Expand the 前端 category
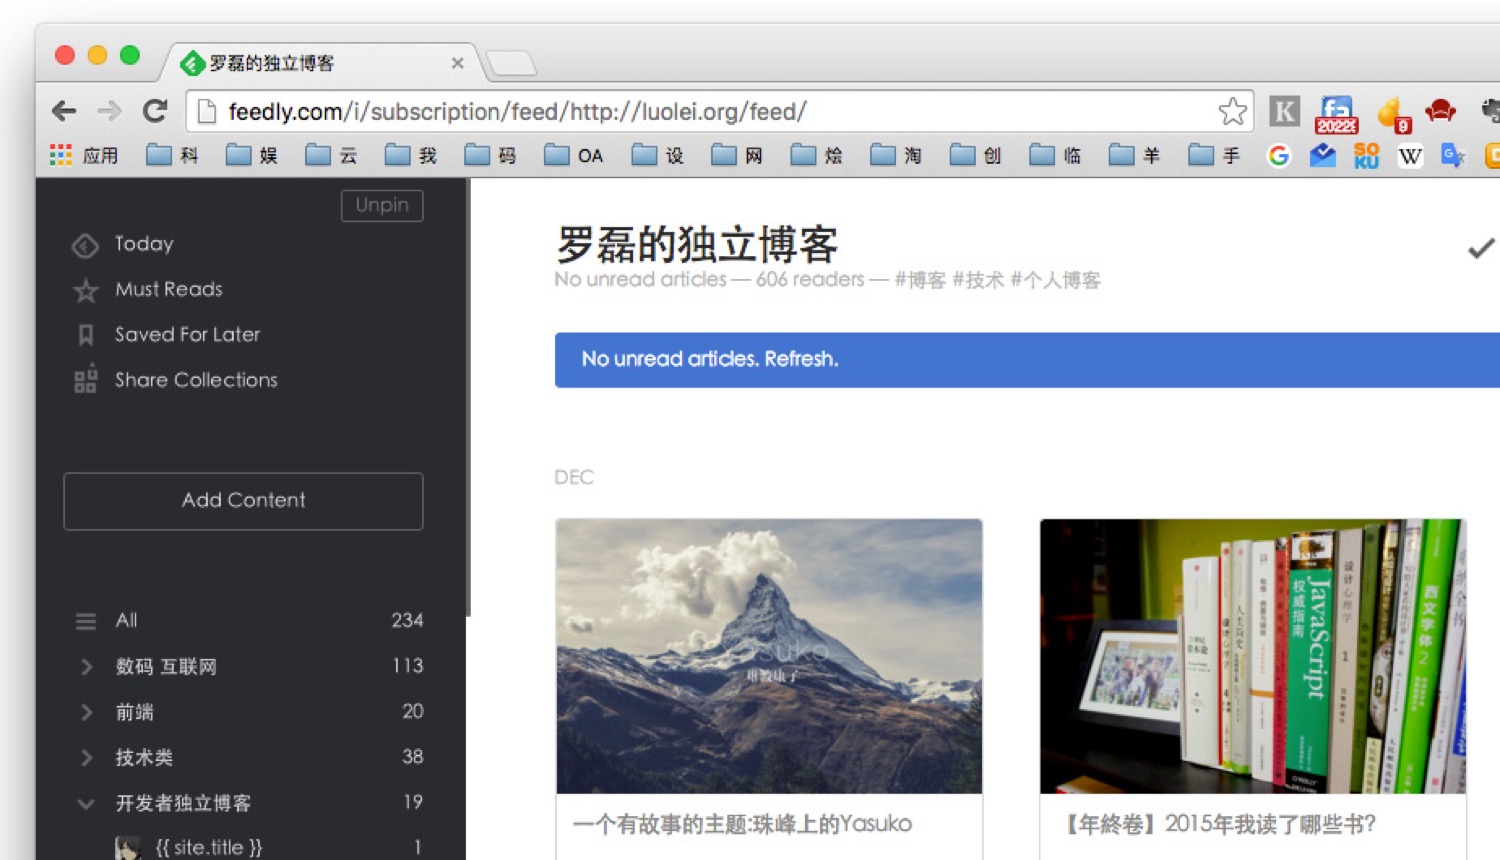The image size is (1500, 860). click(87, 712)
